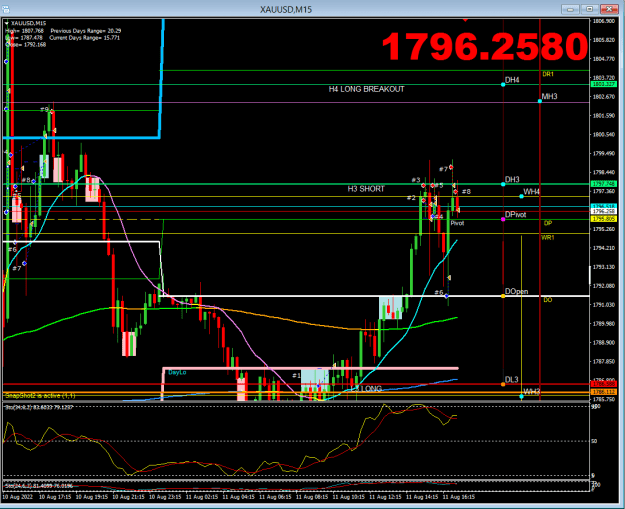
Task: Maximize the XAUUSD chart window
Action: [589, 9]
